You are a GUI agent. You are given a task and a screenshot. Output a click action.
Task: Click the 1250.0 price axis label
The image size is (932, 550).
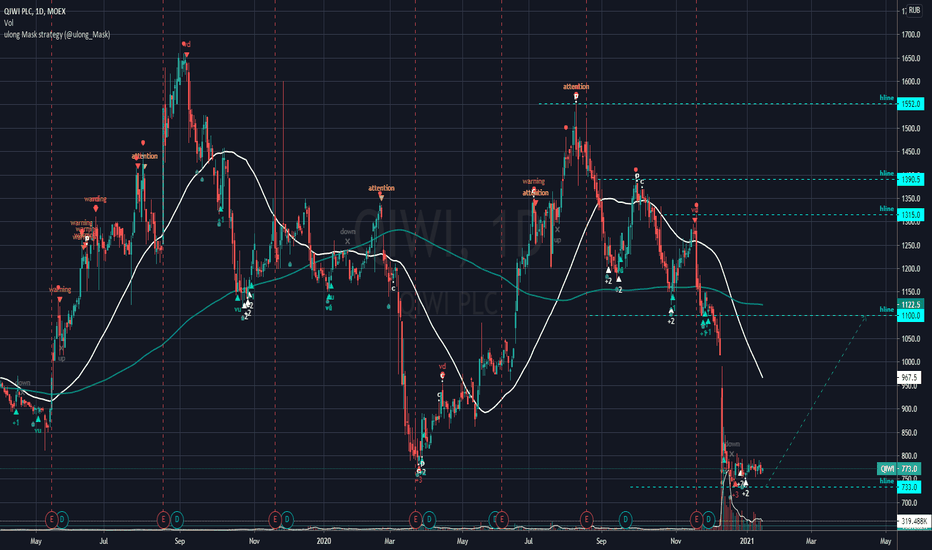[911, 246]
